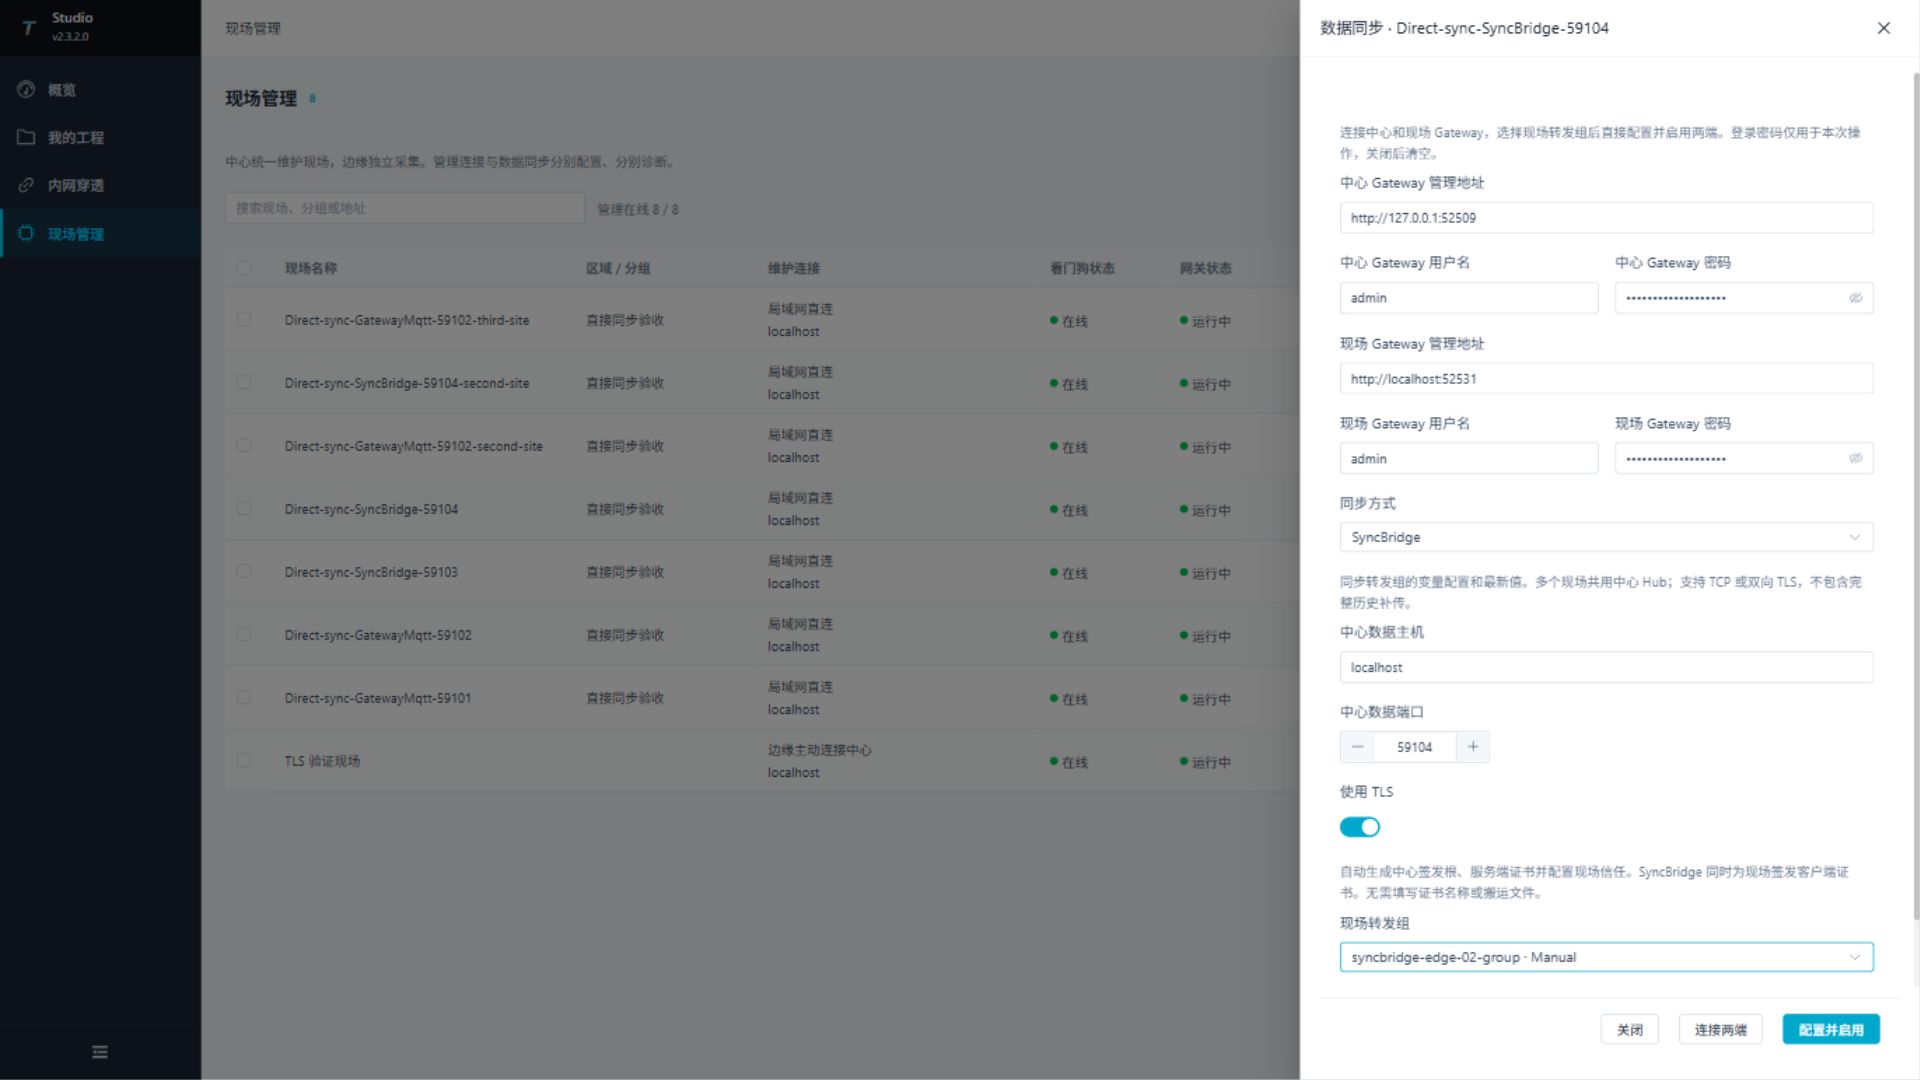Open 我的工程 in the sidebar
Viewport: 1920px width, 1080px height.
click(x=100, y=138)
